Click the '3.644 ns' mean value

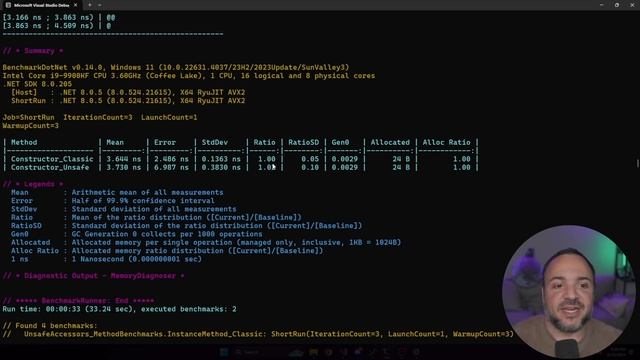[x=124, y=159]
